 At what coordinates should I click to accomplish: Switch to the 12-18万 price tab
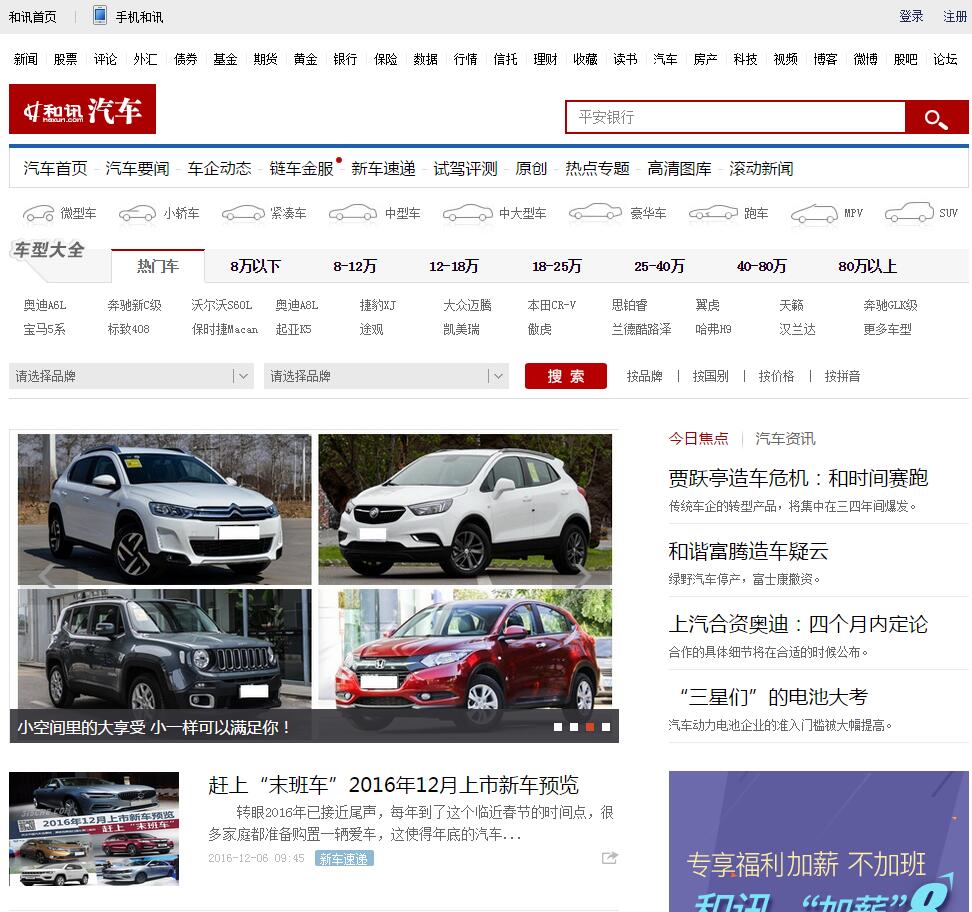[x=454, y=267]
